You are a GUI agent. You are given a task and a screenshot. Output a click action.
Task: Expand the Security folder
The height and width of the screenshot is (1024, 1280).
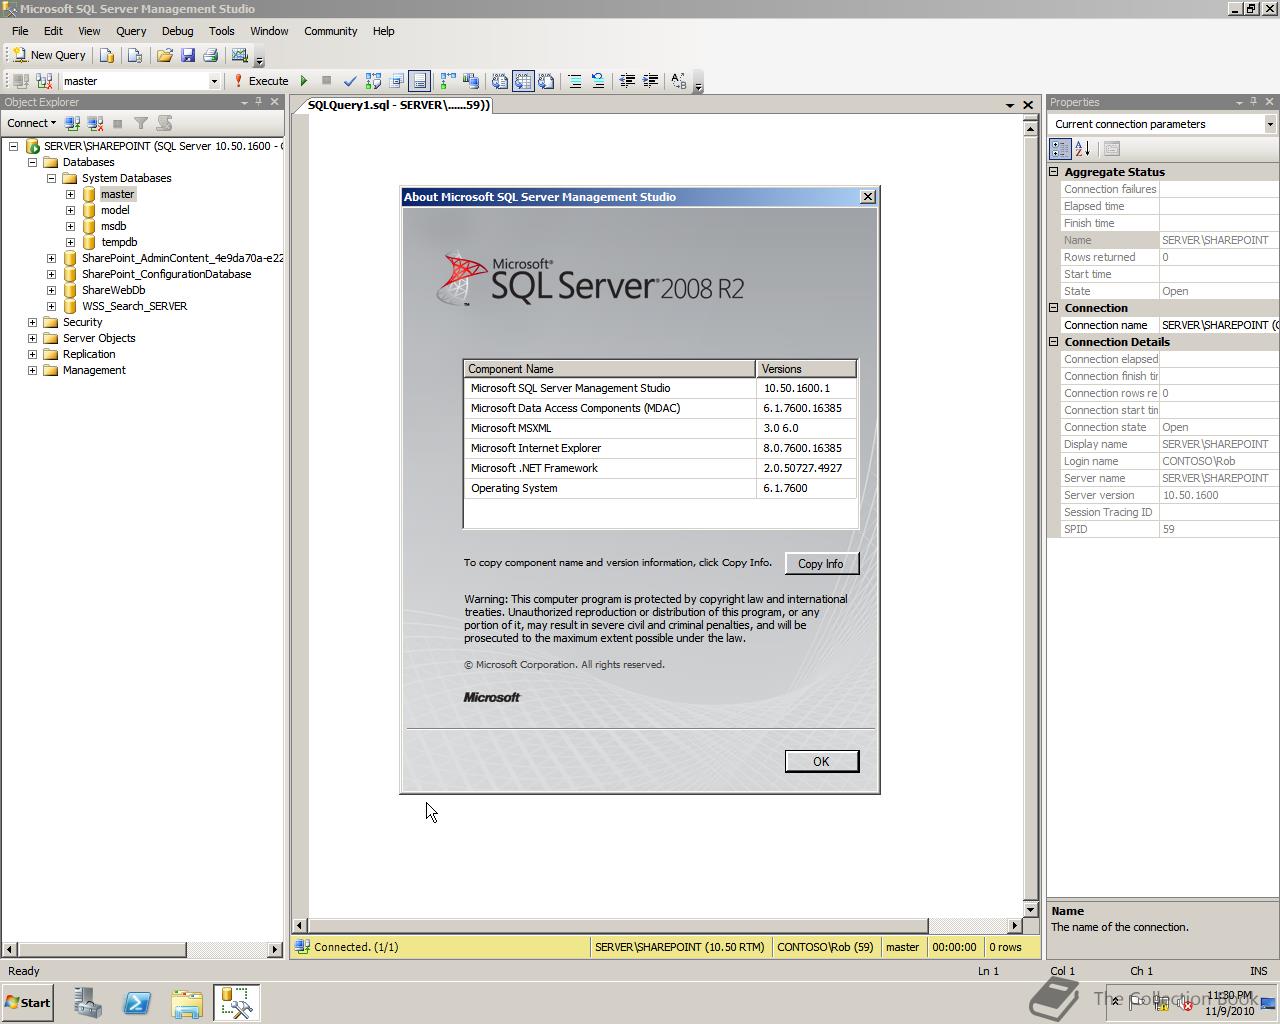coord(32,322)
